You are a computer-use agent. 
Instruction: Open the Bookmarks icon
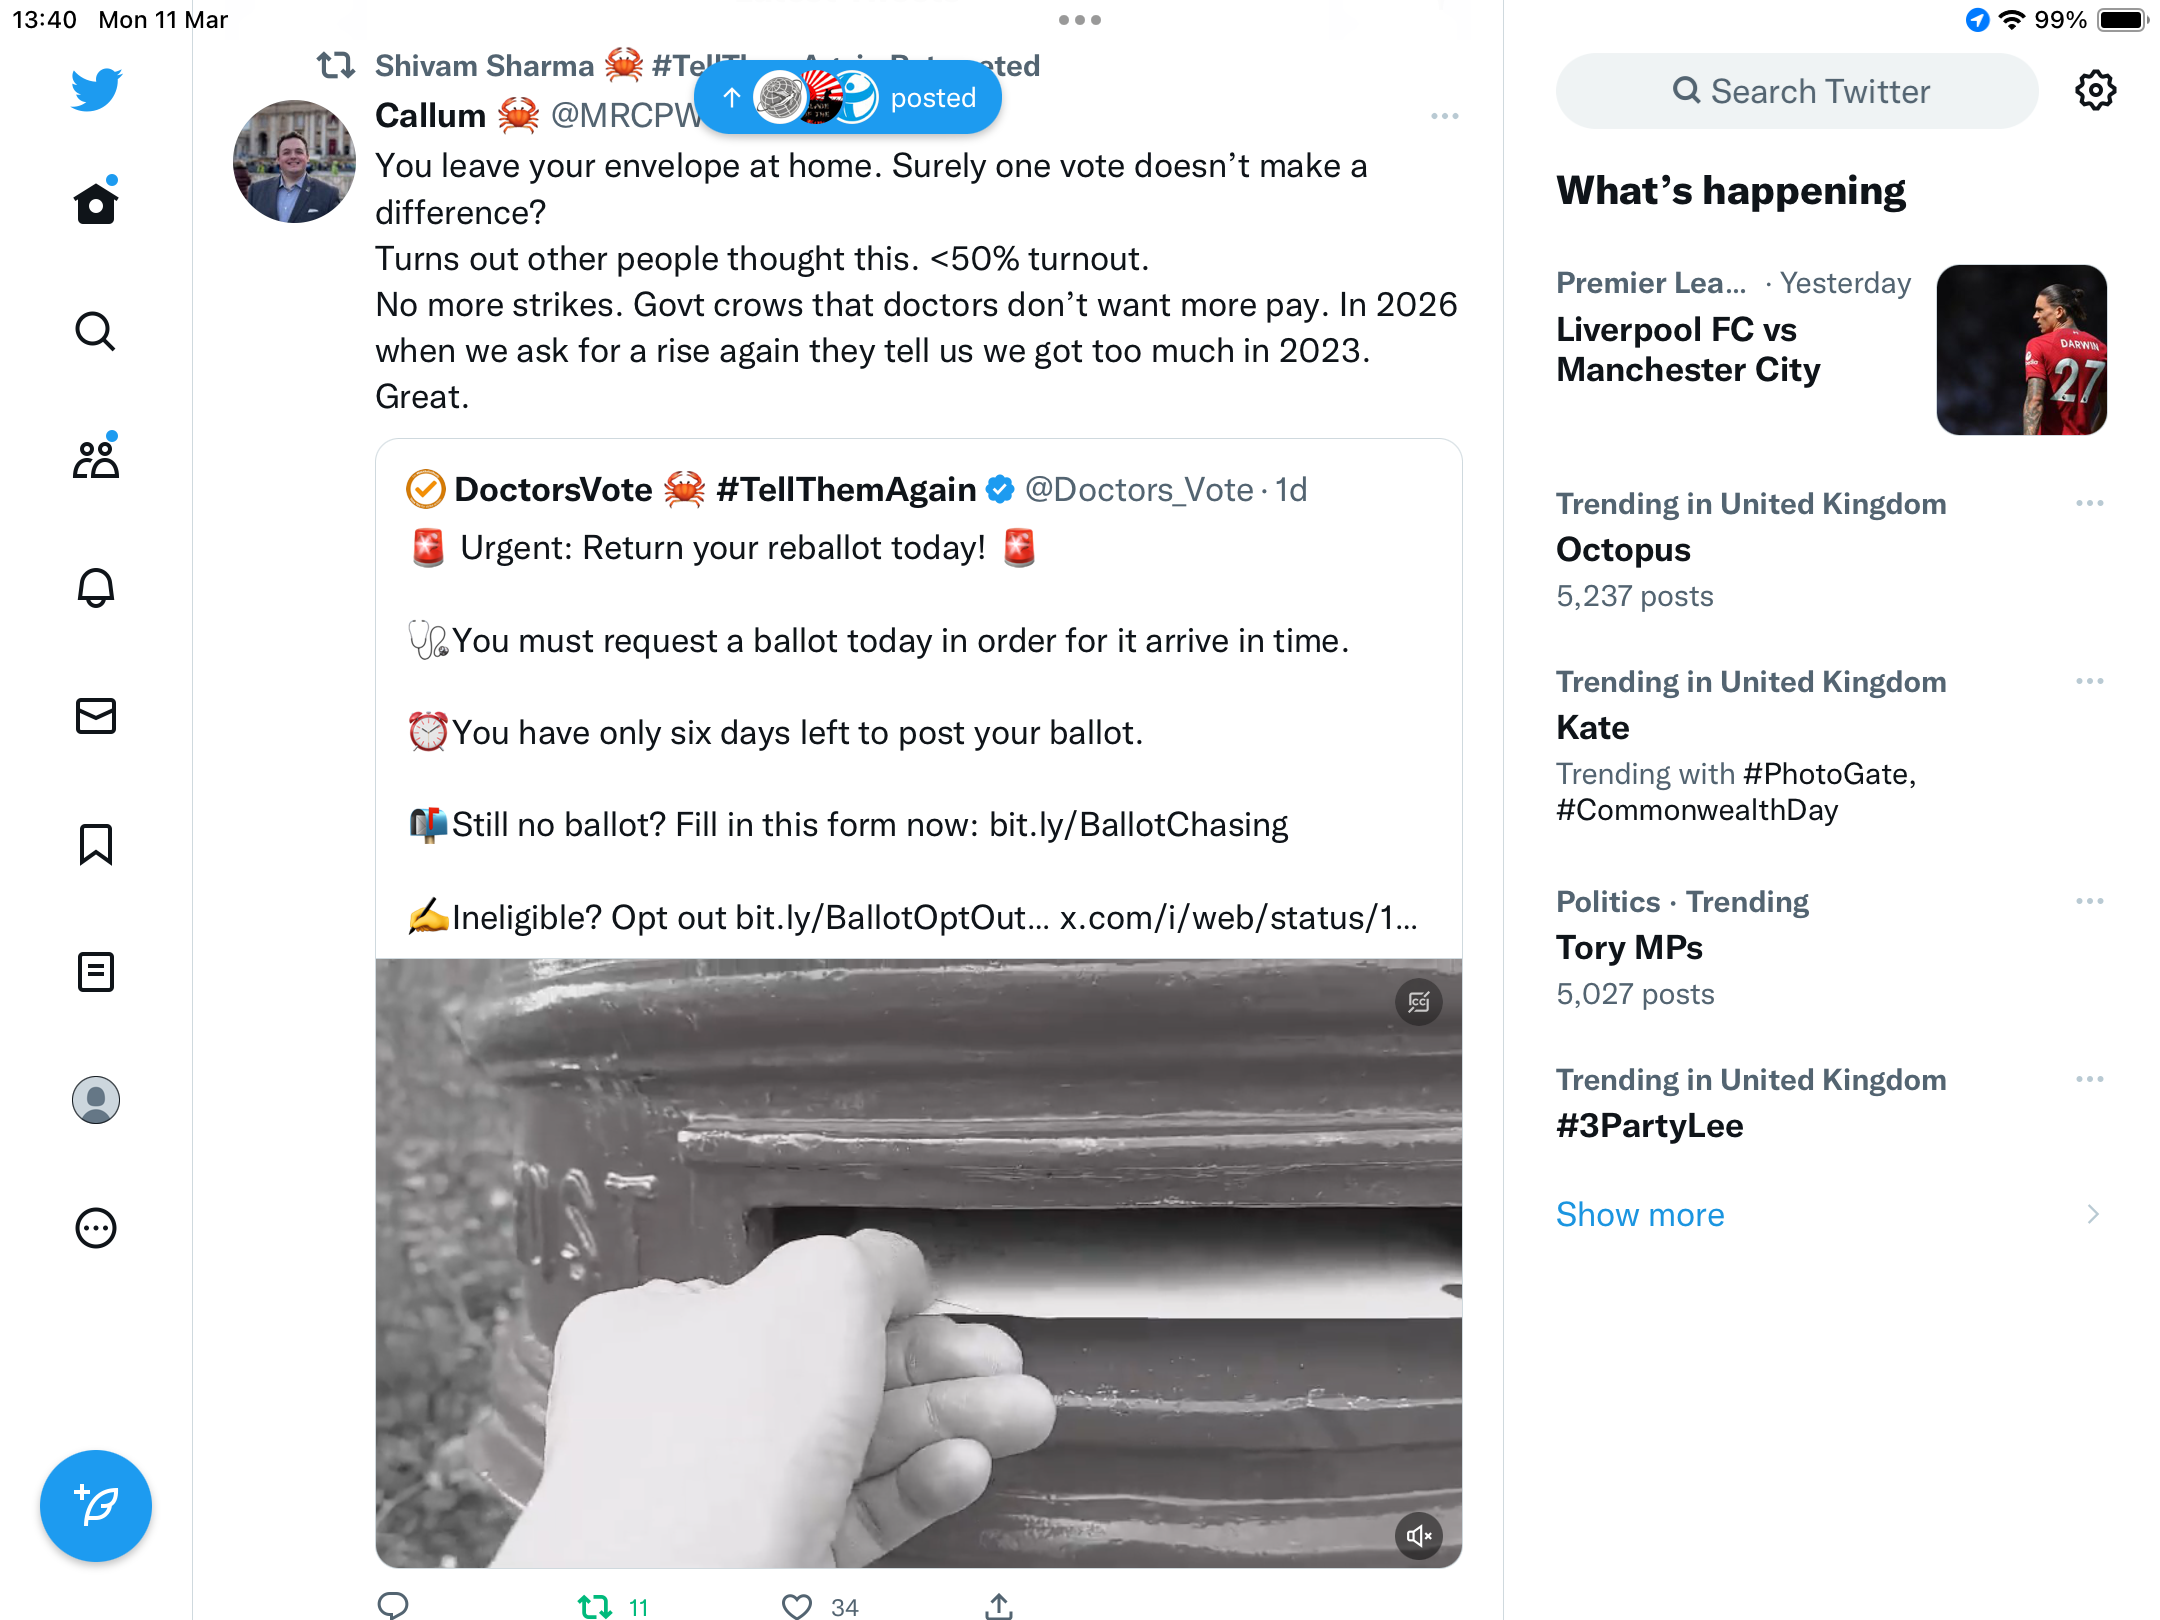(96, 844)
